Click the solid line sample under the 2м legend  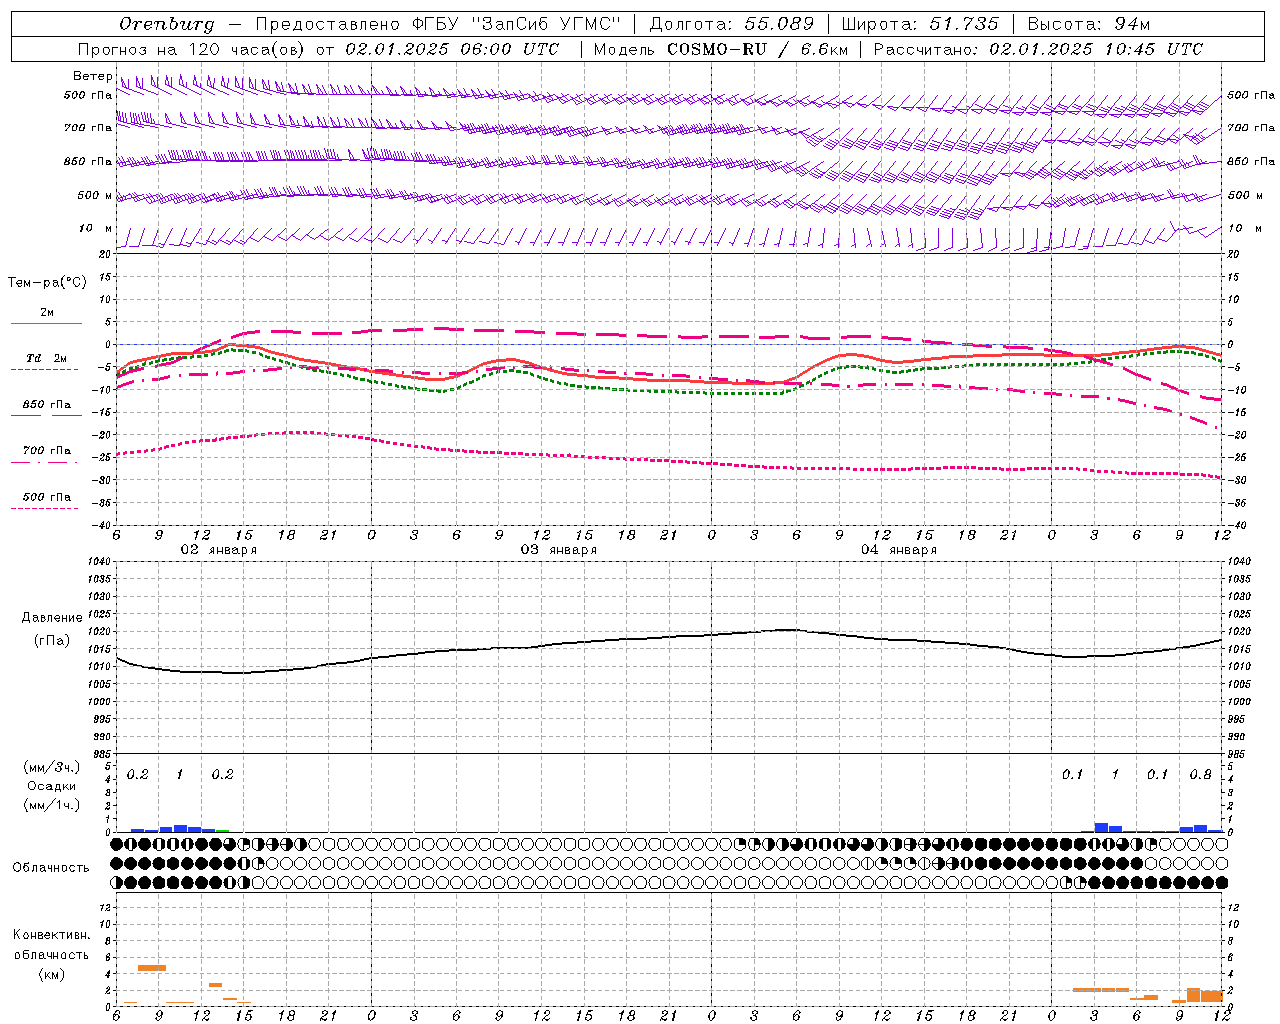[46, 323]
